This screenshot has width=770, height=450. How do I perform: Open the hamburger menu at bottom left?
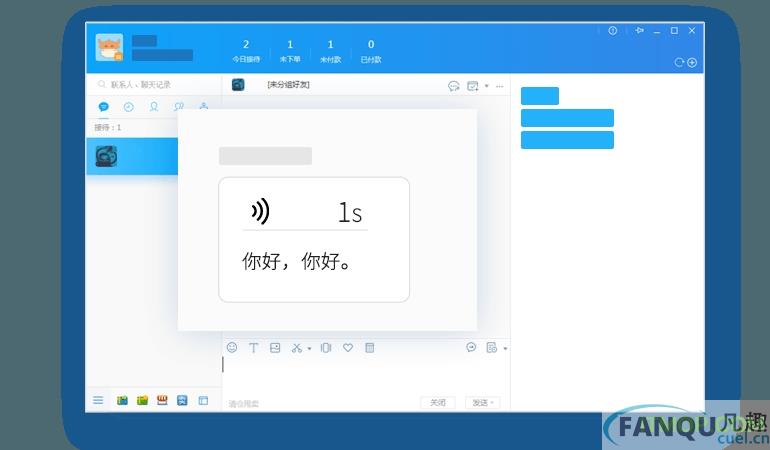pos(98,400)
